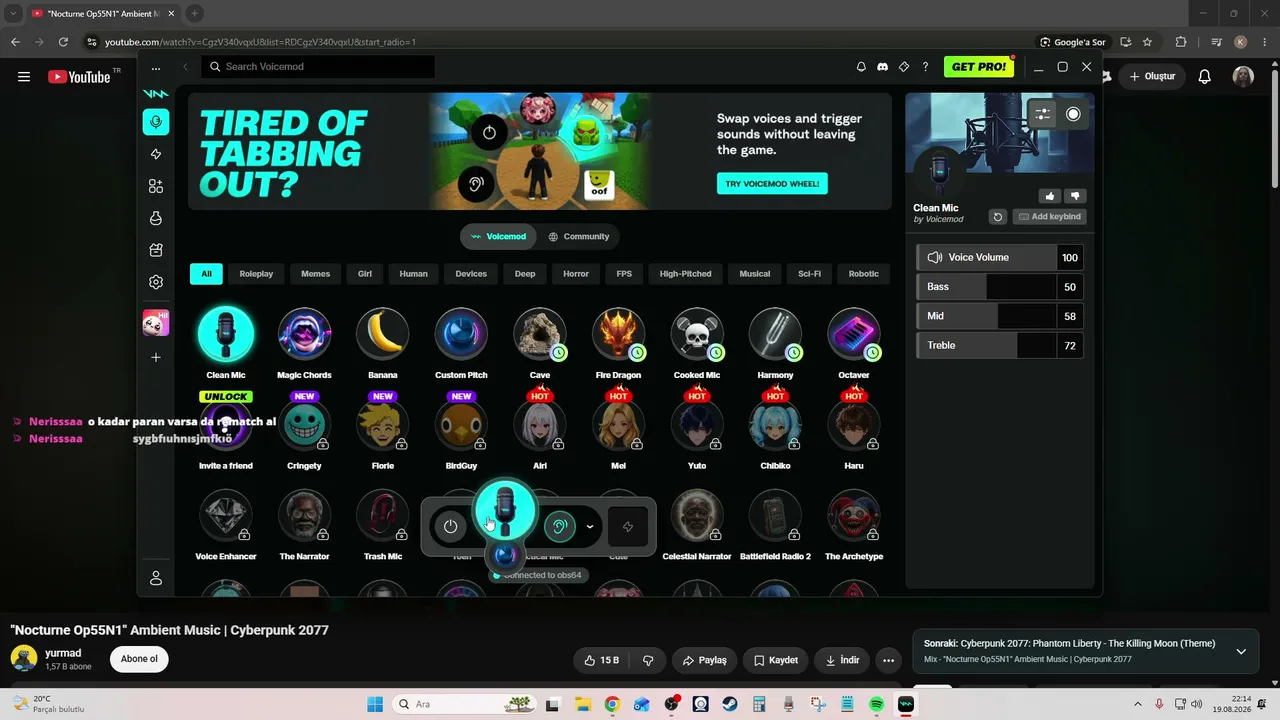Adjust the Treble slider

click(x=1000, y=345)
